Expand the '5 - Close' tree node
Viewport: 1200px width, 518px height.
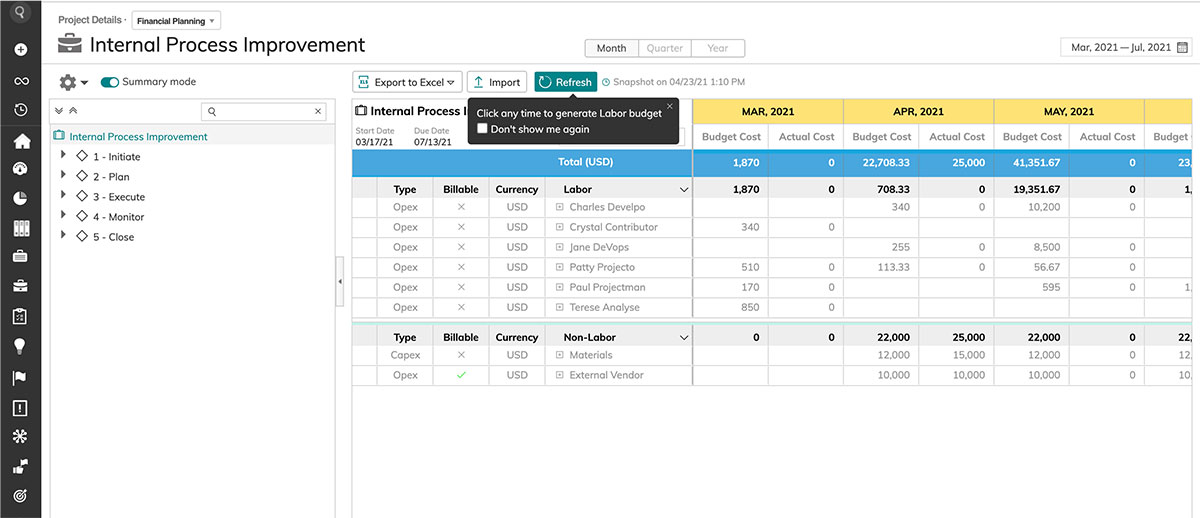click(x=64, y=235)
